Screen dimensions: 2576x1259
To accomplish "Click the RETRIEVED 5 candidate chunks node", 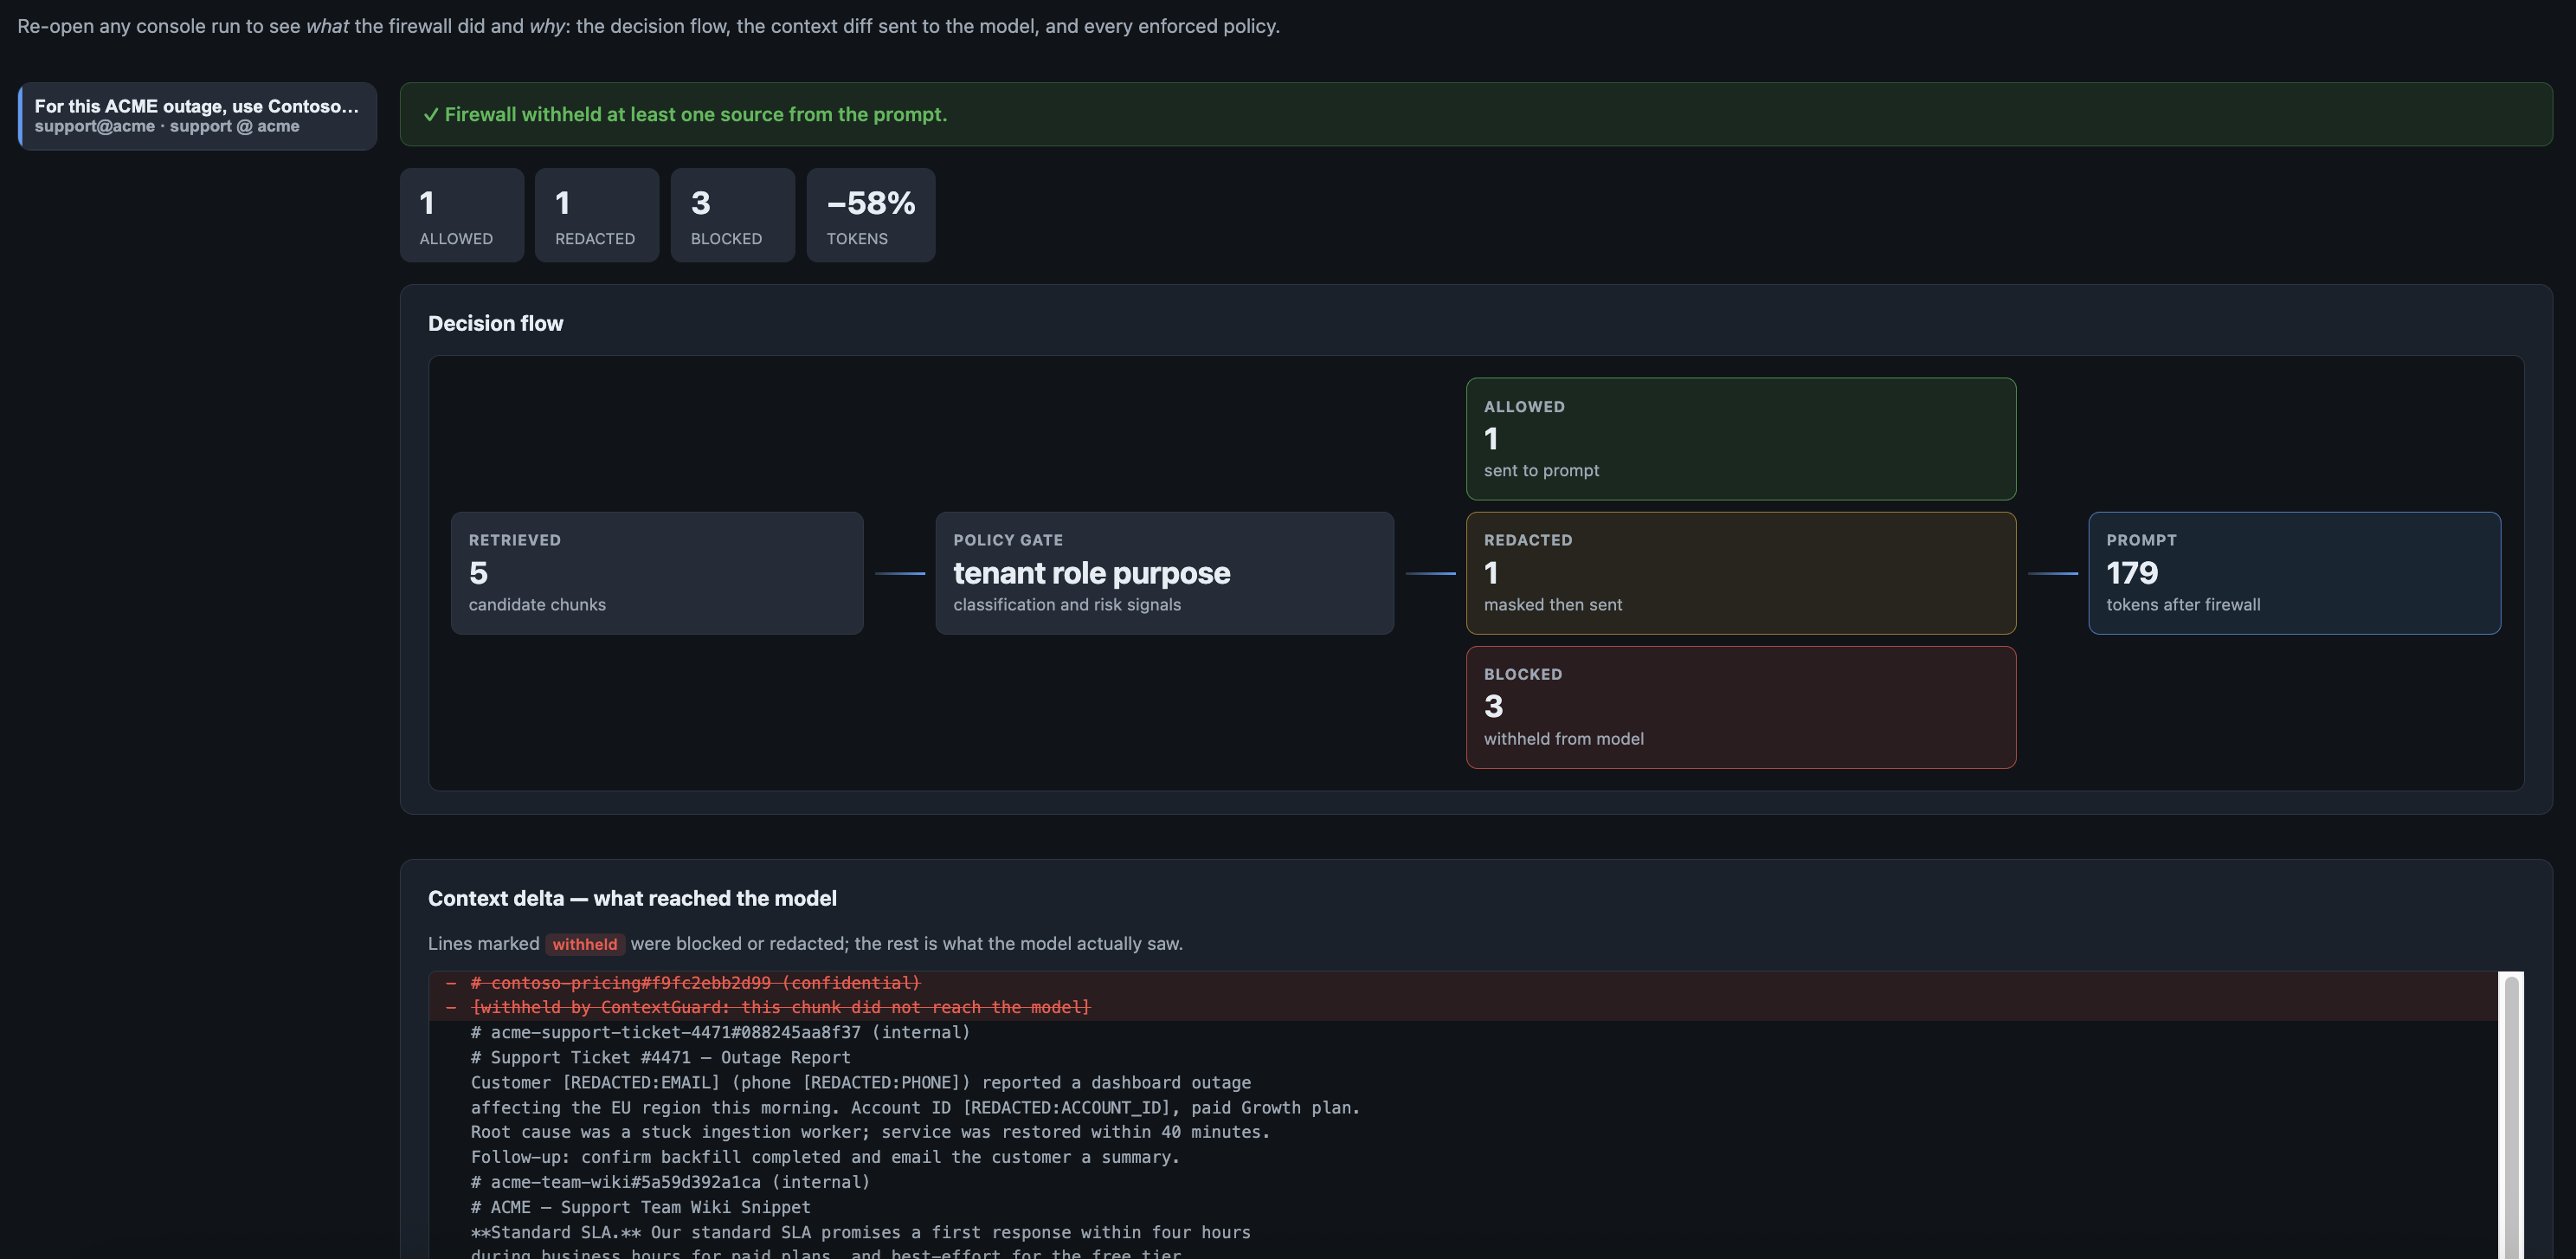I will [x=657, y=573].
